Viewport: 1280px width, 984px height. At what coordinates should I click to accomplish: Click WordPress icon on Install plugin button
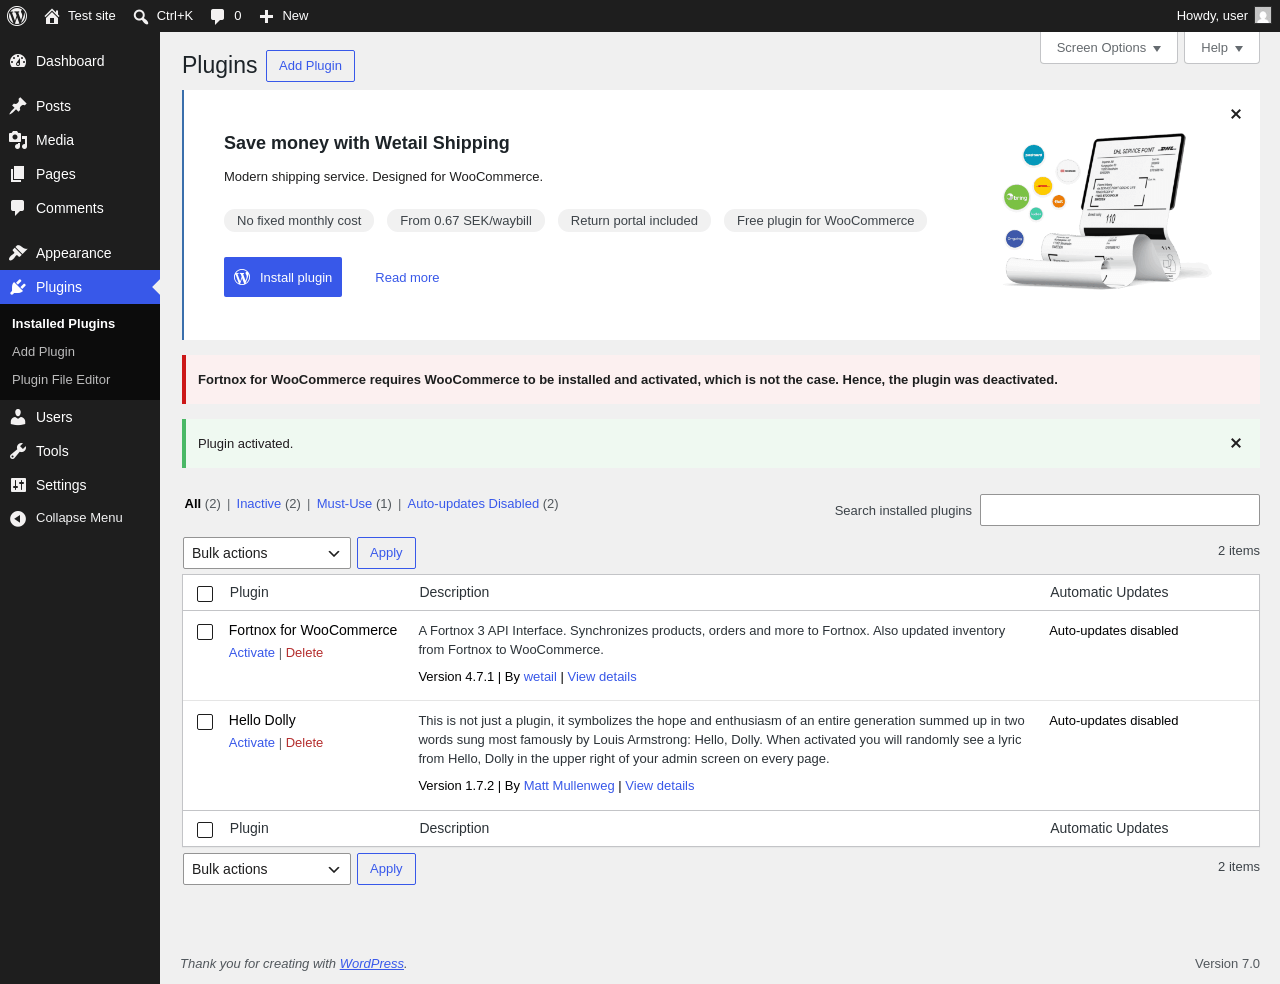pyautogui.click(x=242, y=277)
